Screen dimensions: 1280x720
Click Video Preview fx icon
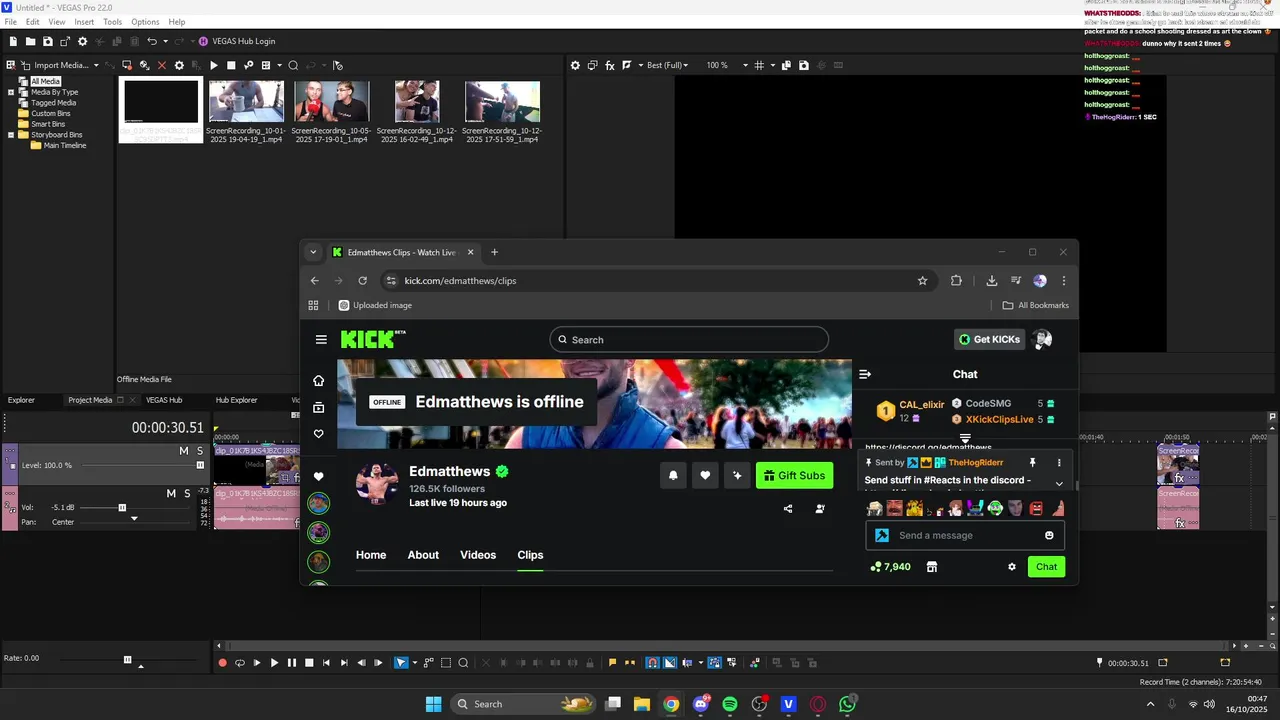tap(610, 65)
